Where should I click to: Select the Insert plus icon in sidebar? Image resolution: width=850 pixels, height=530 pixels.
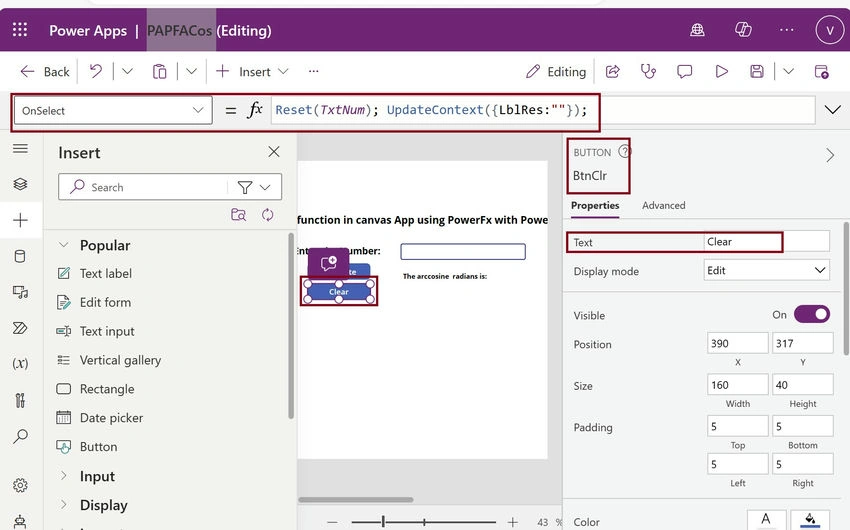pyautogui.click(x=20, y=220)
